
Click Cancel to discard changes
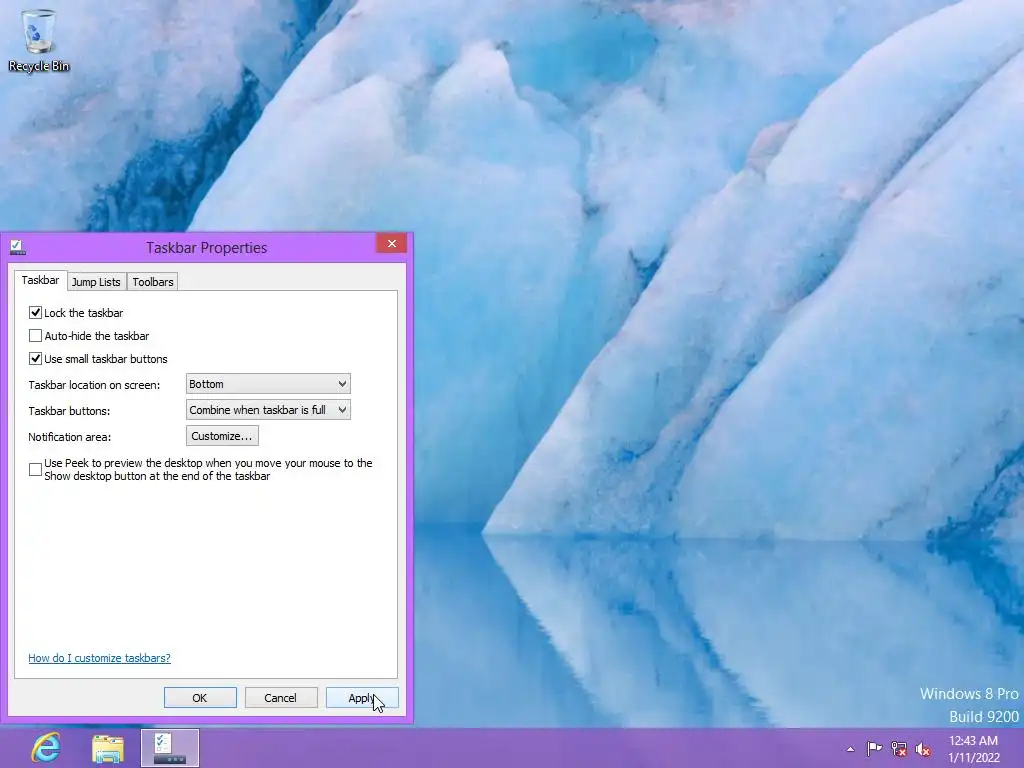[281, 698]
